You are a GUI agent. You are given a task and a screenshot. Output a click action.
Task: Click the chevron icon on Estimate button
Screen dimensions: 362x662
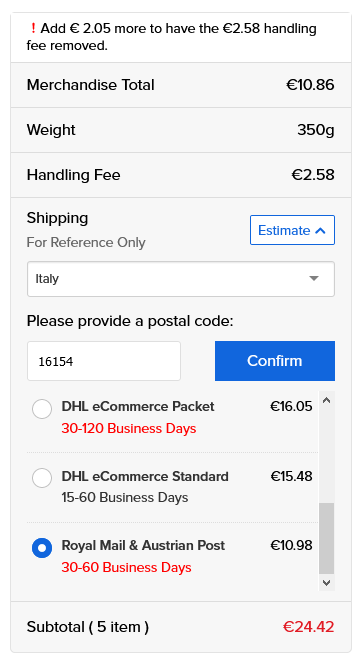320,231
